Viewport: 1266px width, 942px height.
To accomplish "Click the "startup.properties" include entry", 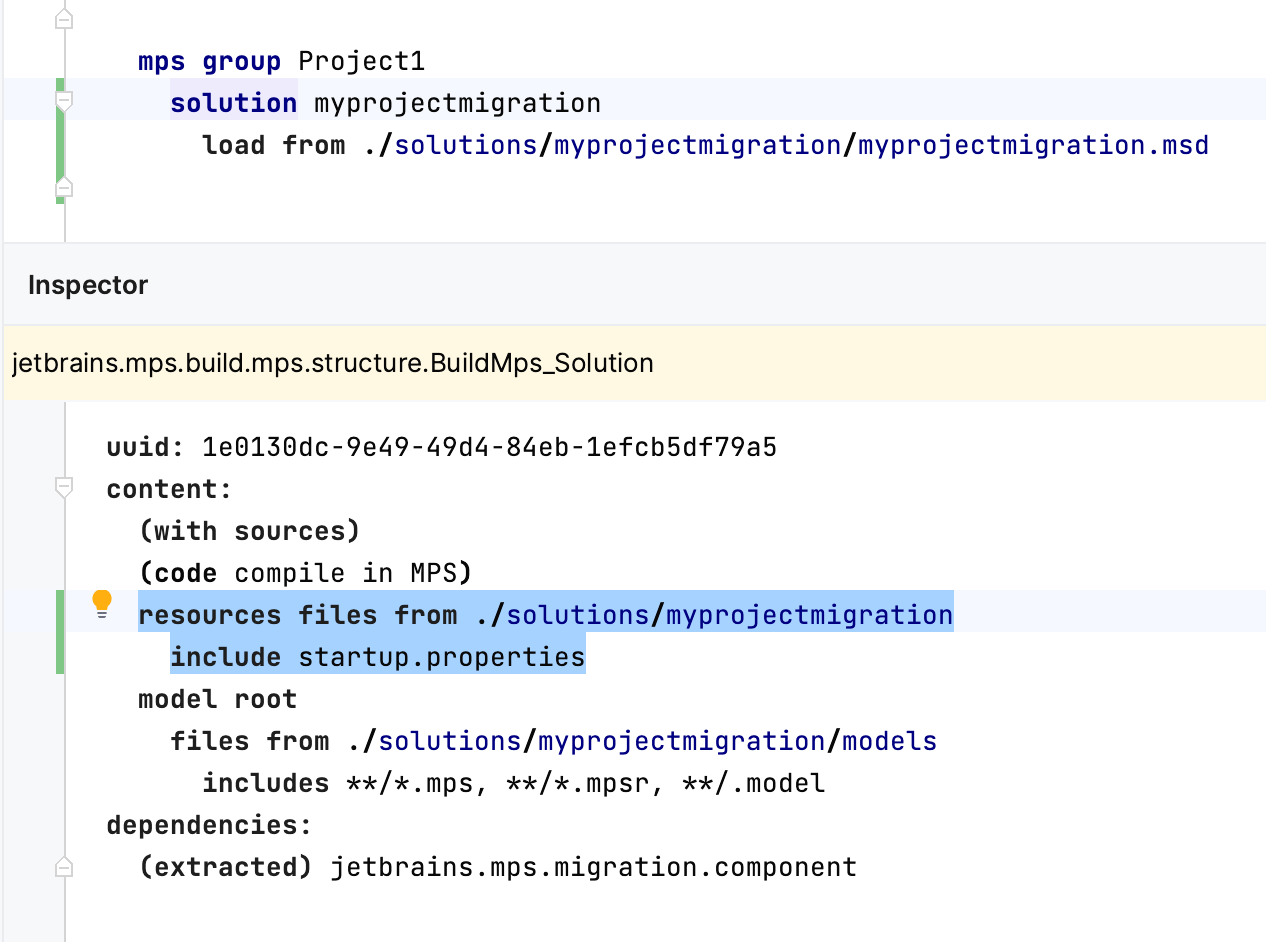I will (440, 657).
